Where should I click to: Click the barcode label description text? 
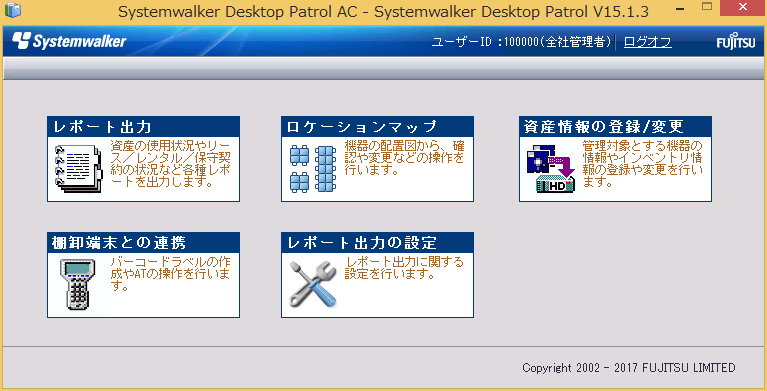pyautogui.click(x=170, y=274)
